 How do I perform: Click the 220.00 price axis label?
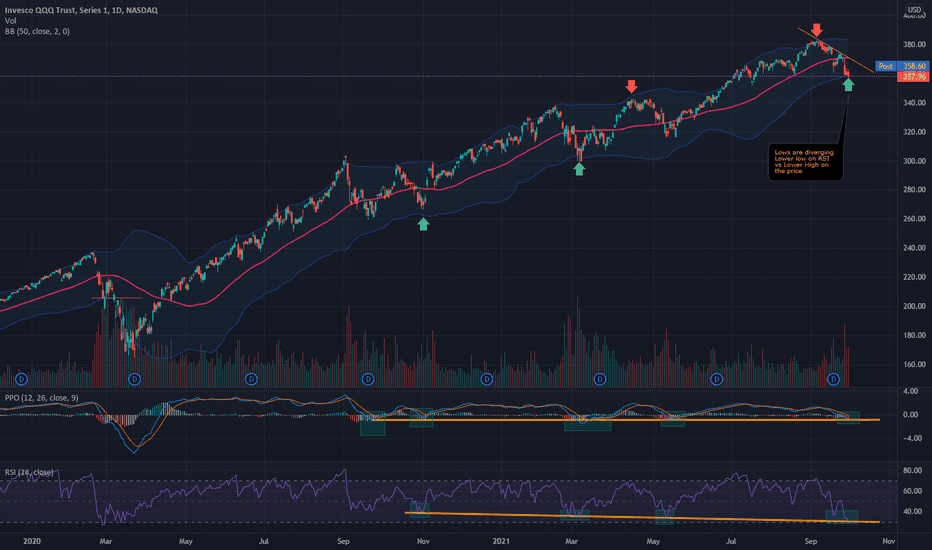914,277
